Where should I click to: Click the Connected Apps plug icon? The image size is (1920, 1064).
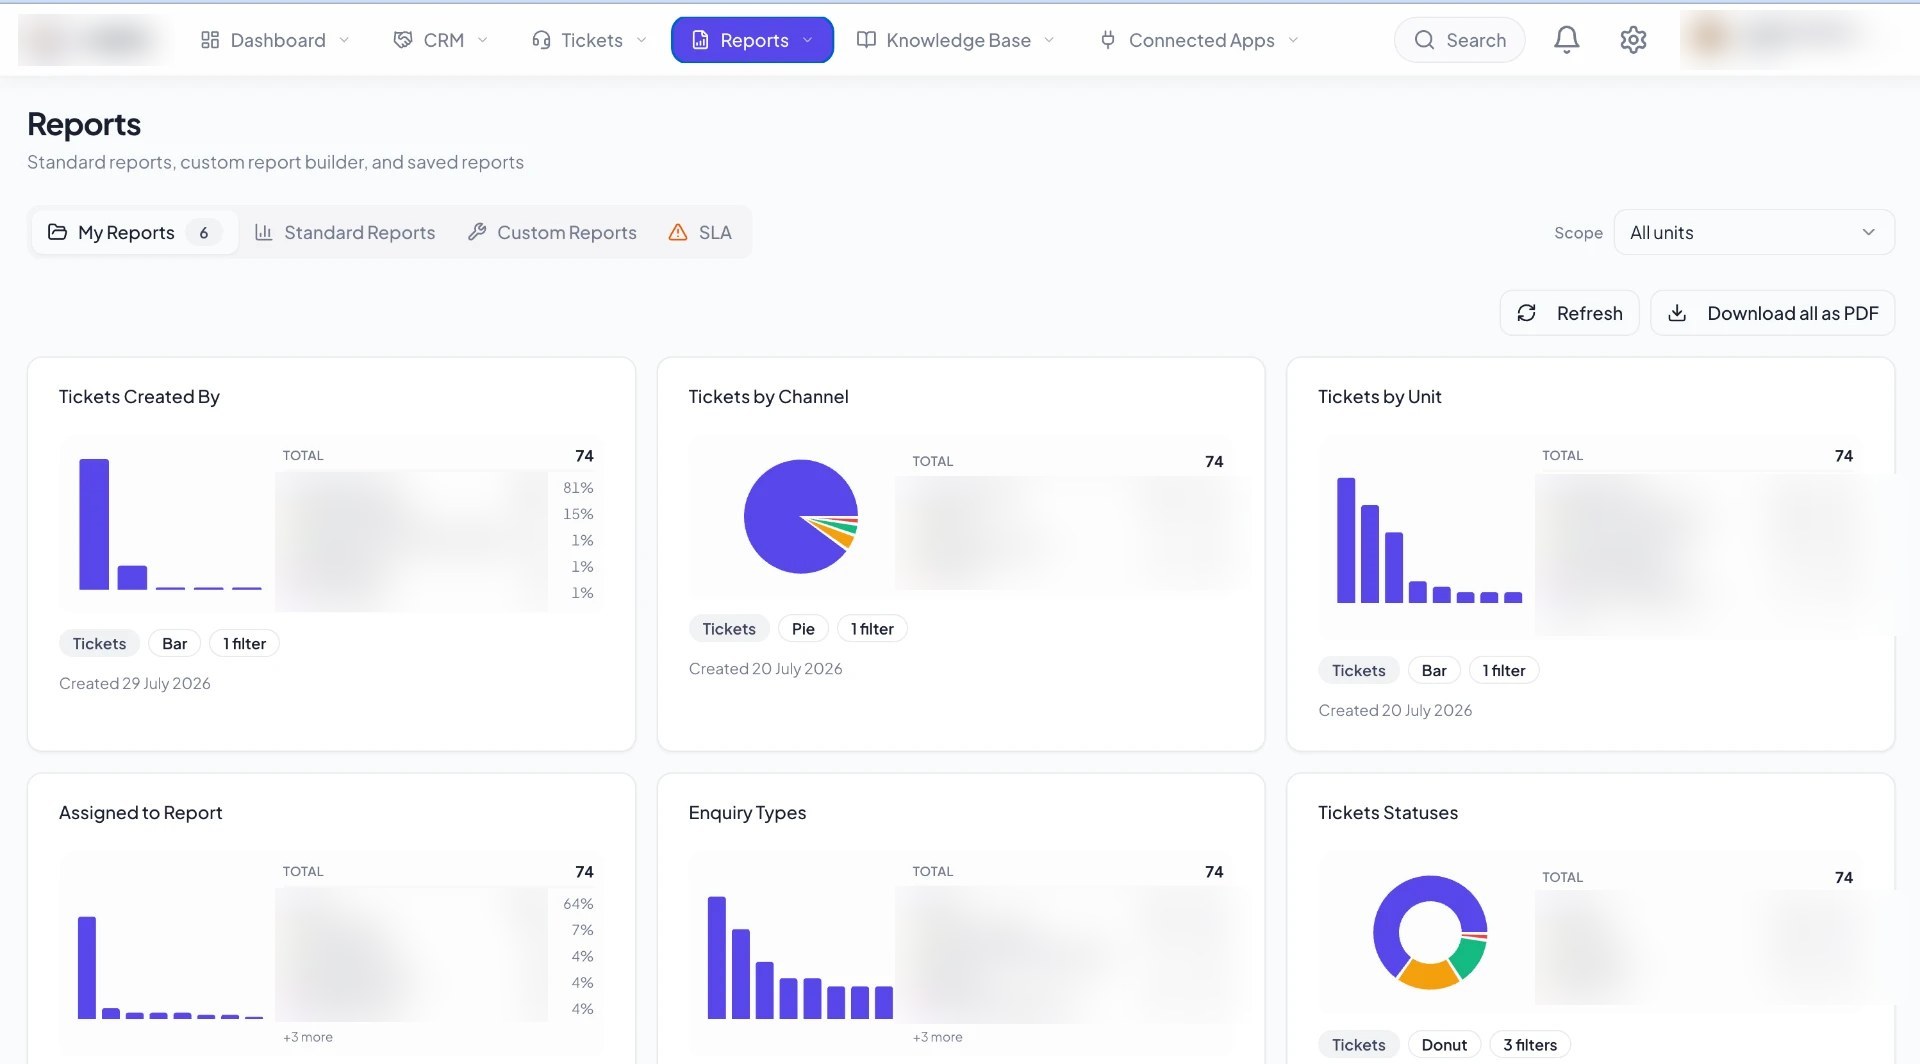(x=1107, y=40)
